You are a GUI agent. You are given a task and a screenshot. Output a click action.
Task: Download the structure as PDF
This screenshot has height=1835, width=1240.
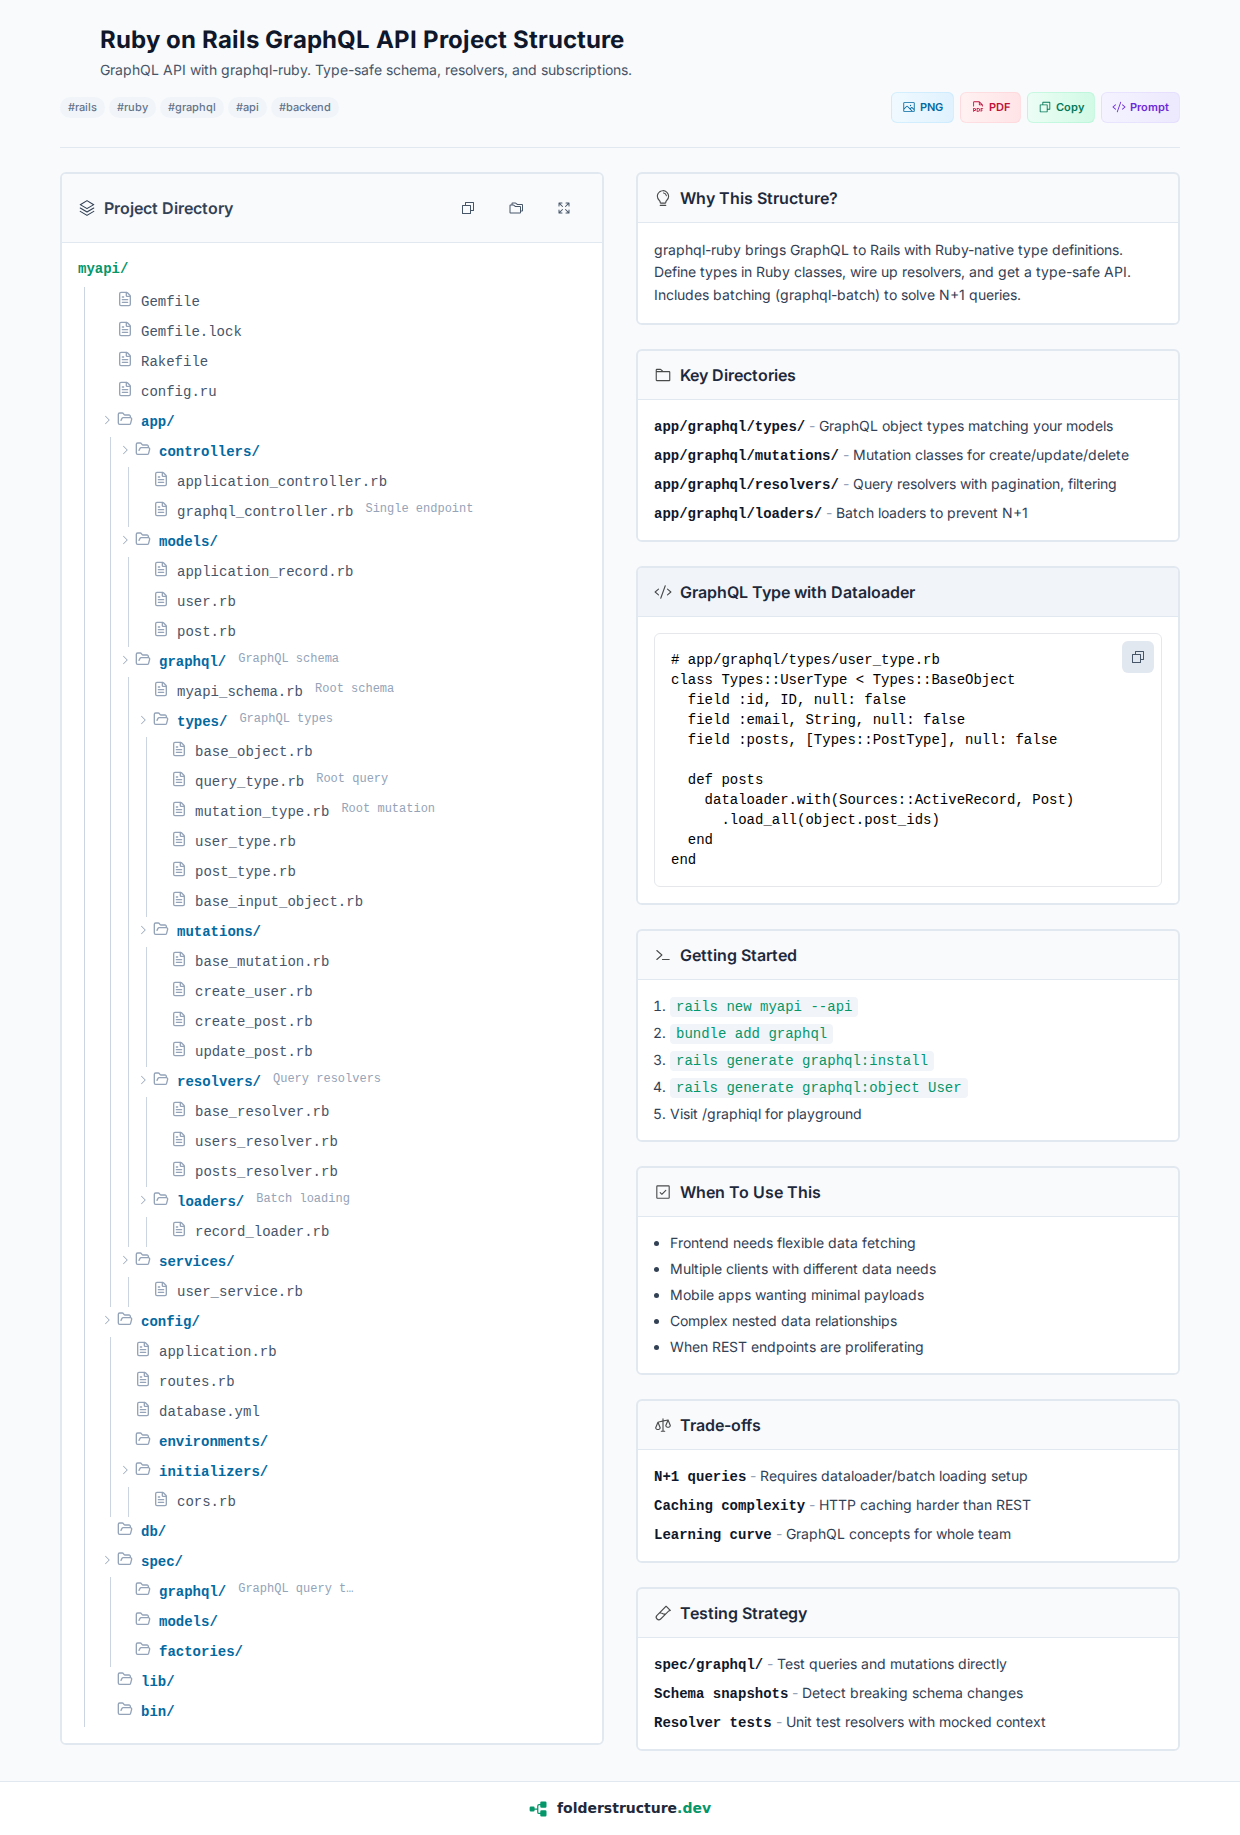pos(990,107)
